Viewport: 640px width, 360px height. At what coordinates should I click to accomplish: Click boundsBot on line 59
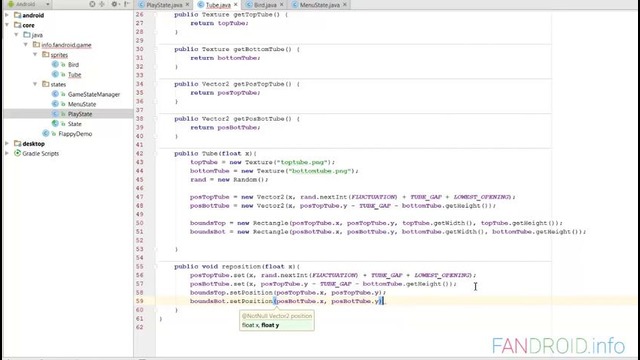pos(207,301)
